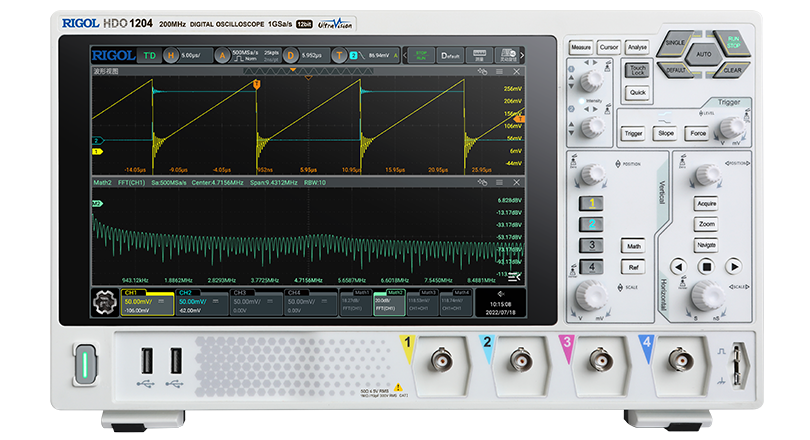Click the vertical SCALE knob

[591, 295]
